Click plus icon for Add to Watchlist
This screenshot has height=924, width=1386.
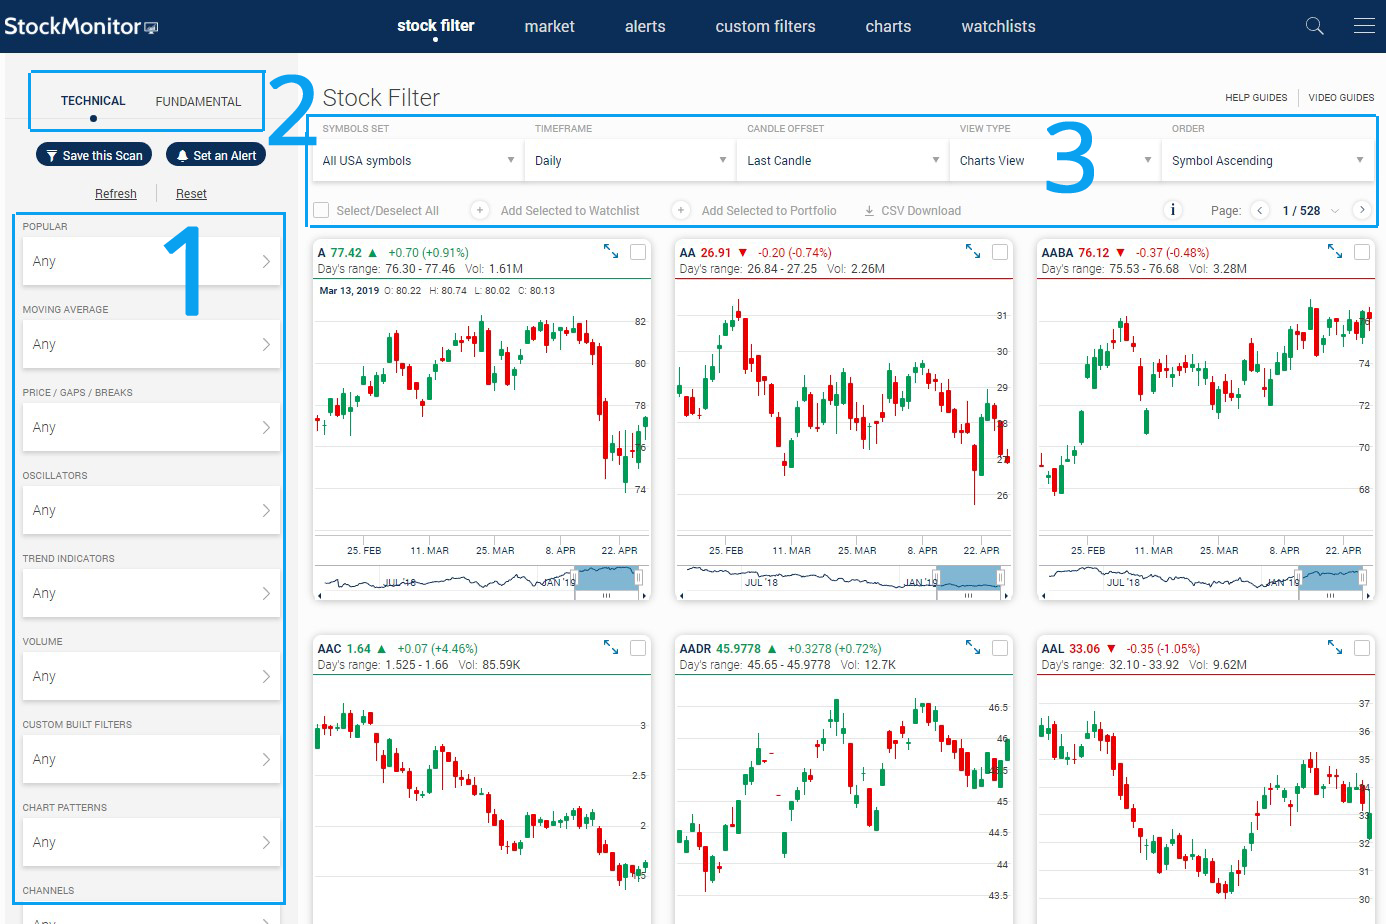[480, 210]
